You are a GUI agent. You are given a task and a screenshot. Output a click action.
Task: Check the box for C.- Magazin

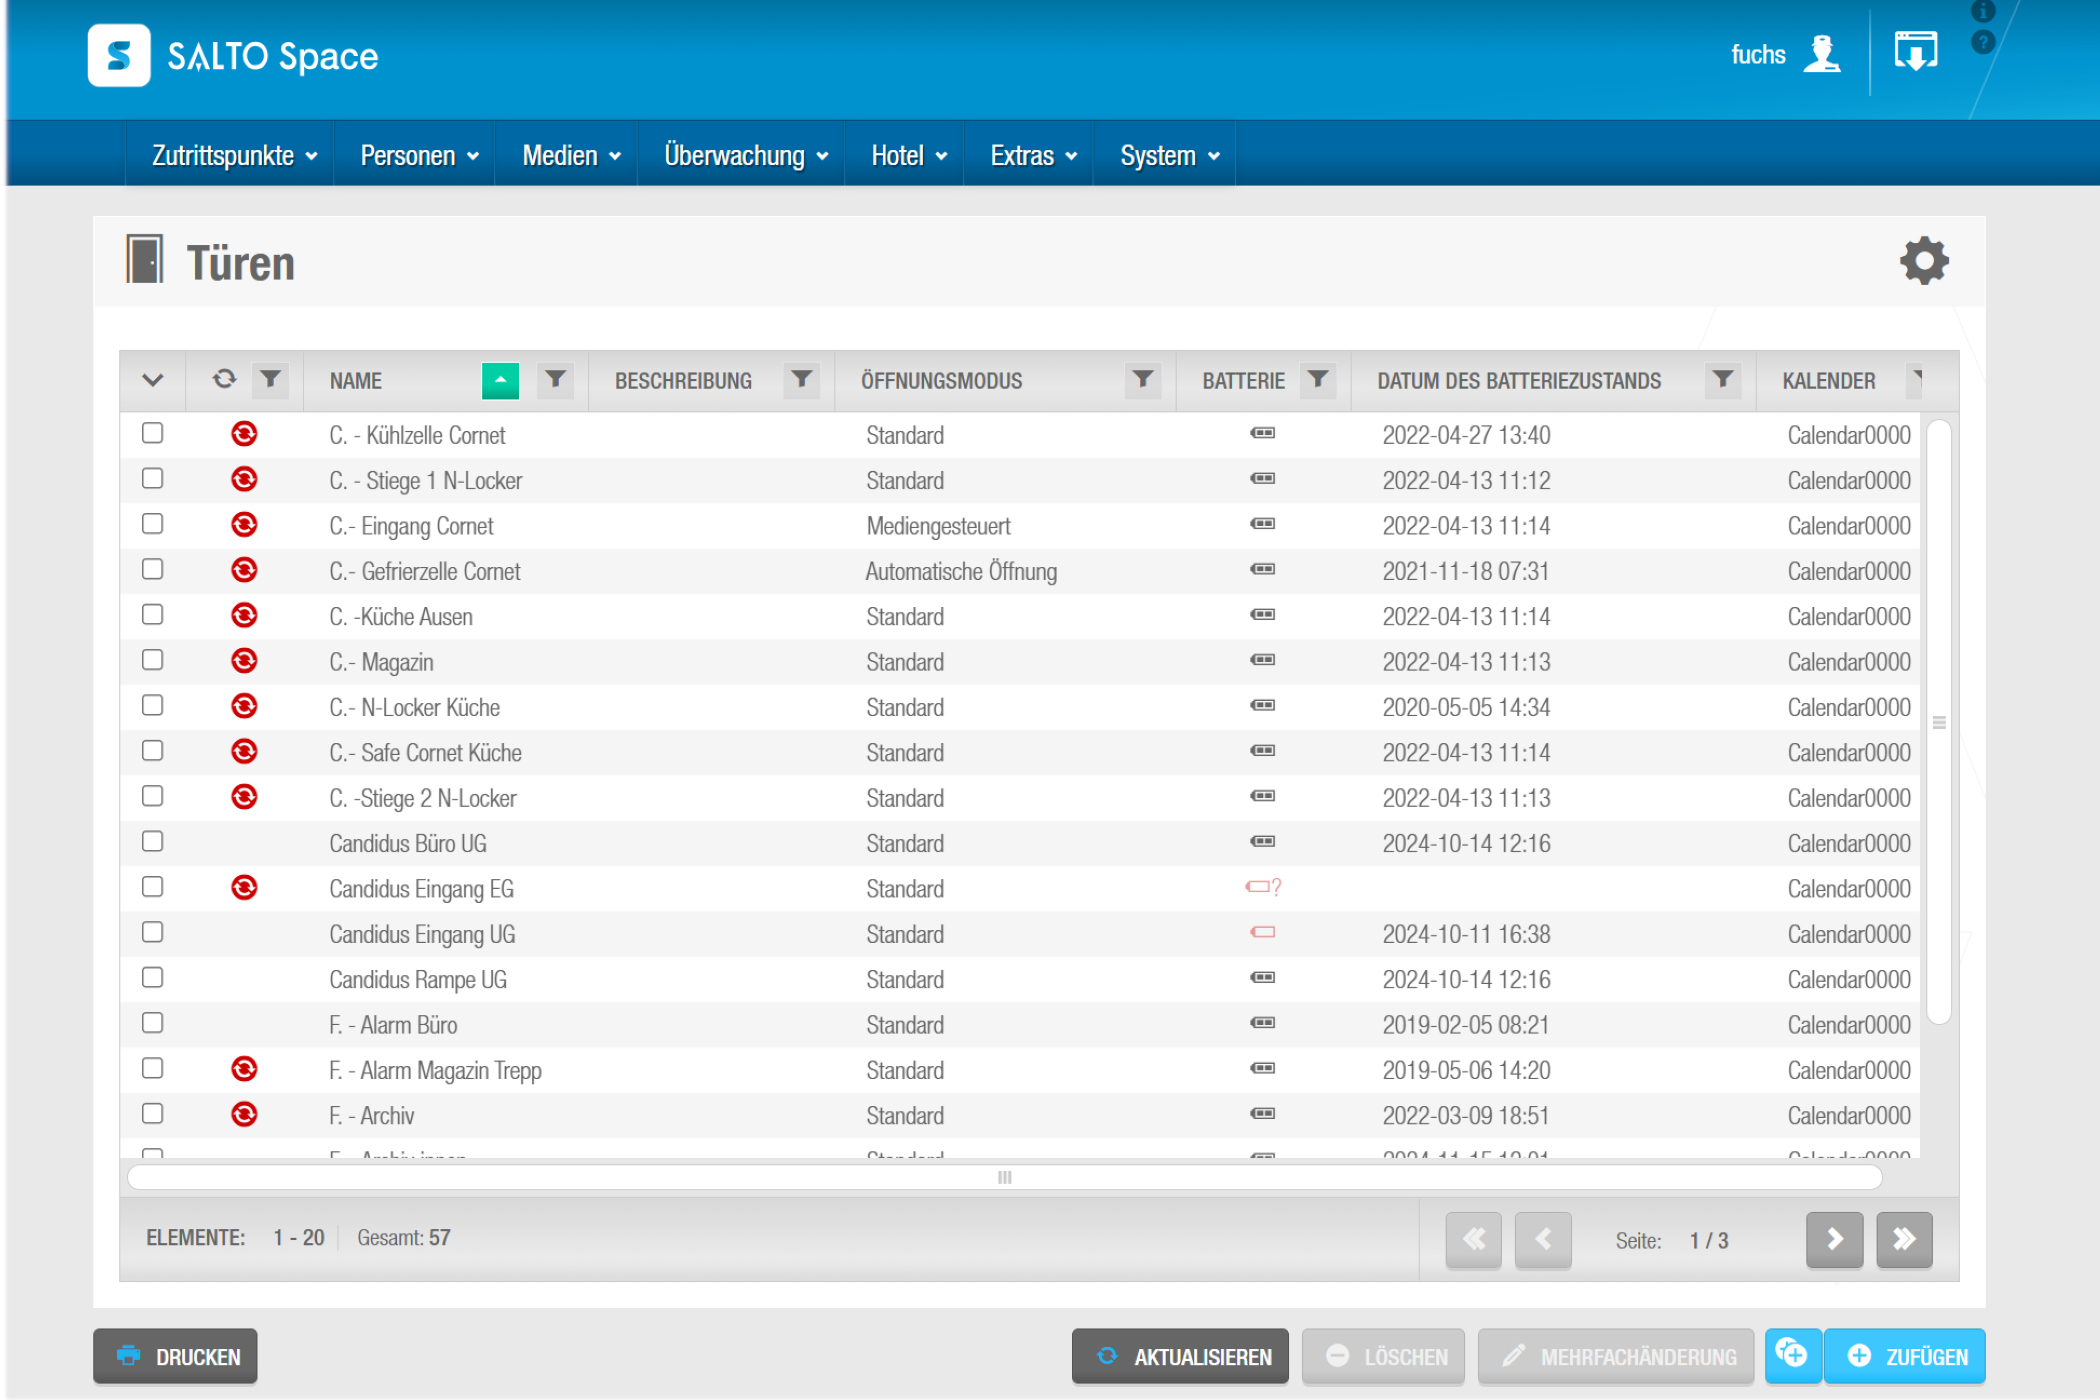click(153, 661)
